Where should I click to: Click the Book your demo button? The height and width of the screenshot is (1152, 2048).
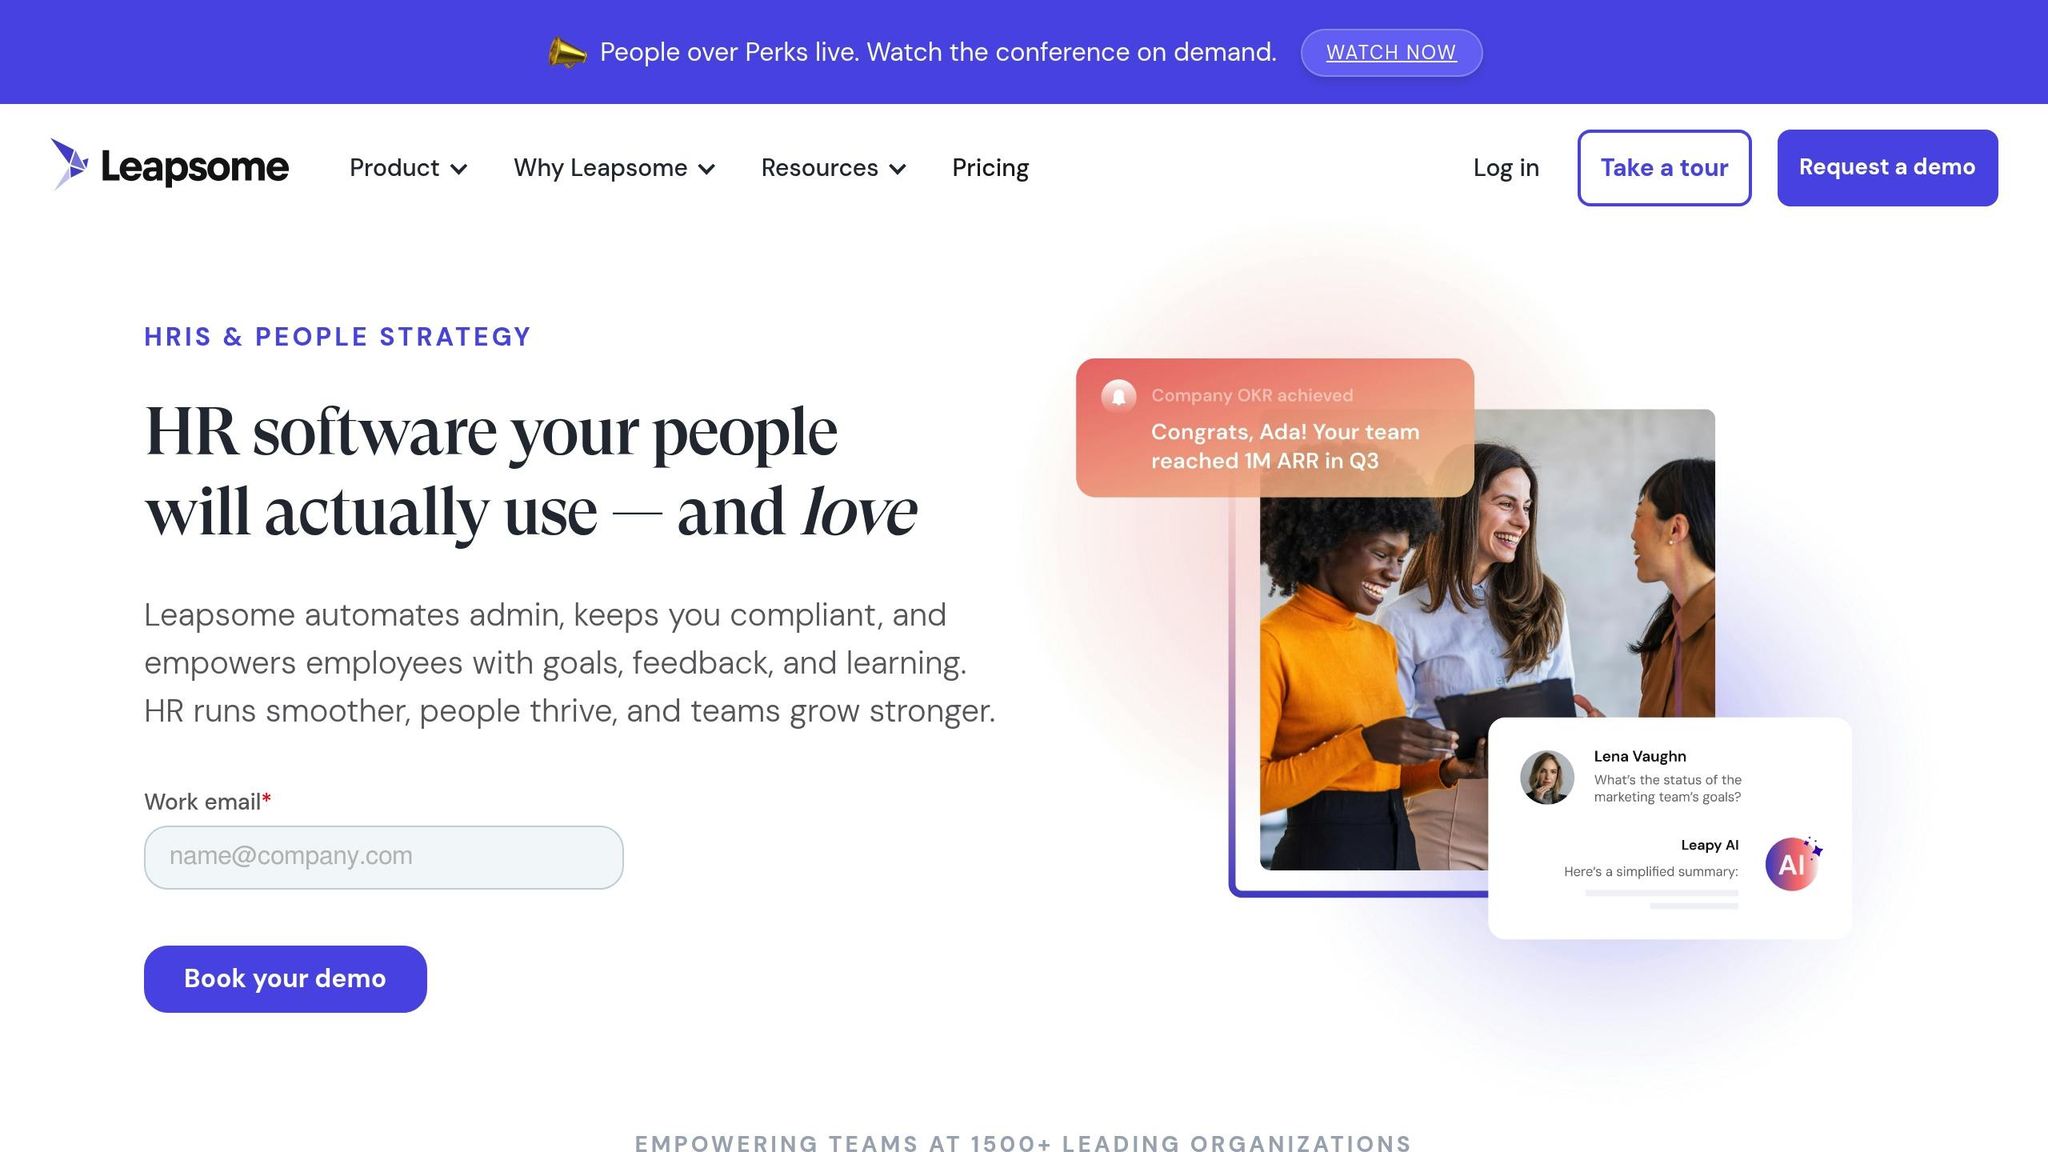tap(285, 979)
